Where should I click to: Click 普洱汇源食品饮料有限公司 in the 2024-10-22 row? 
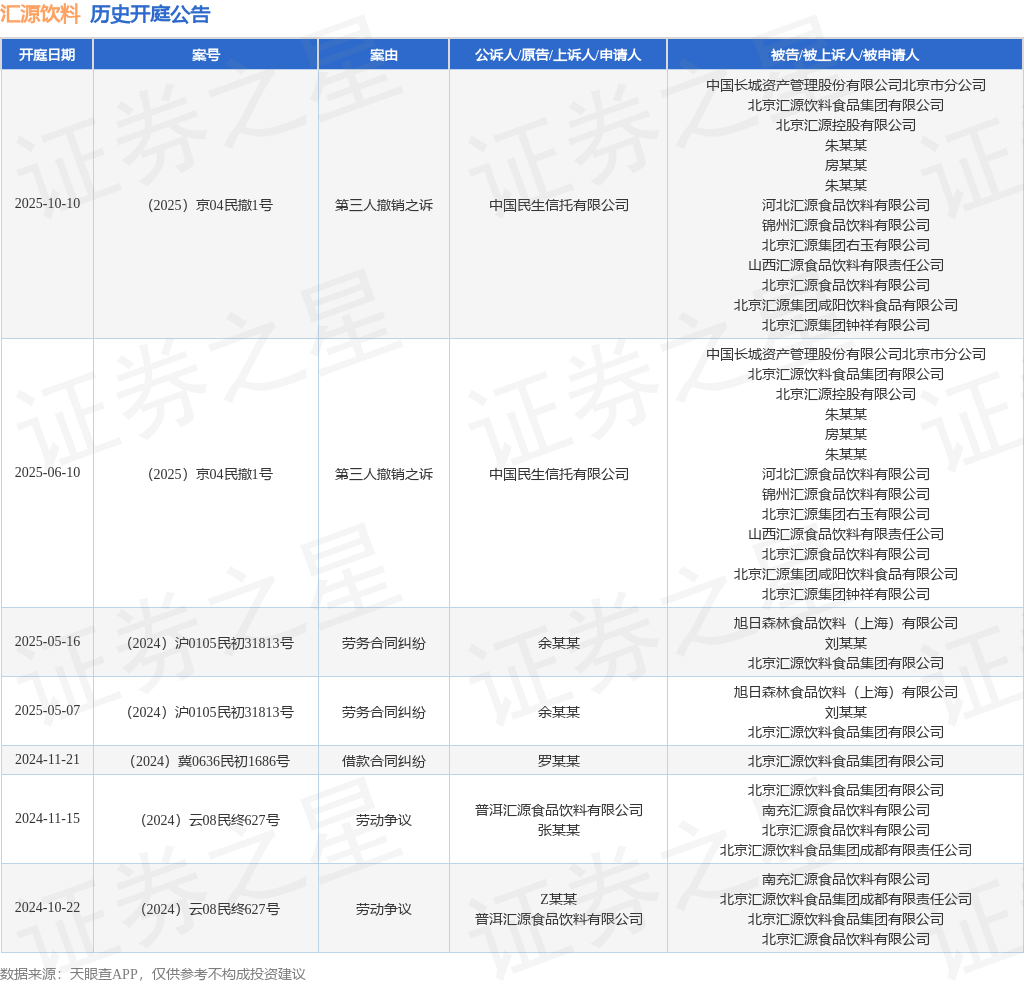[x=559, y=919]
